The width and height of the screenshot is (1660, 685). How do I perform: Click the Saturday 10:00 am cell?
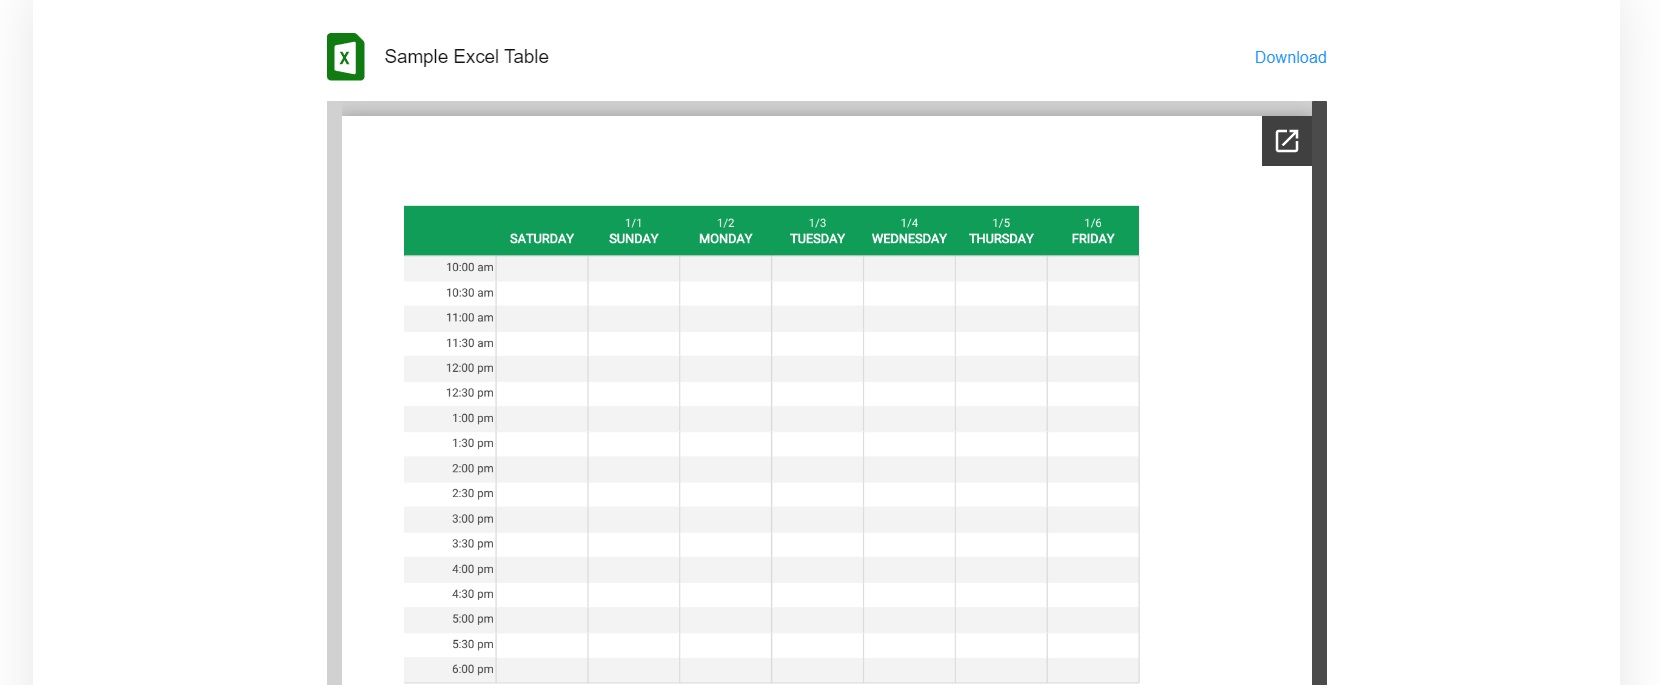[542, 268]
